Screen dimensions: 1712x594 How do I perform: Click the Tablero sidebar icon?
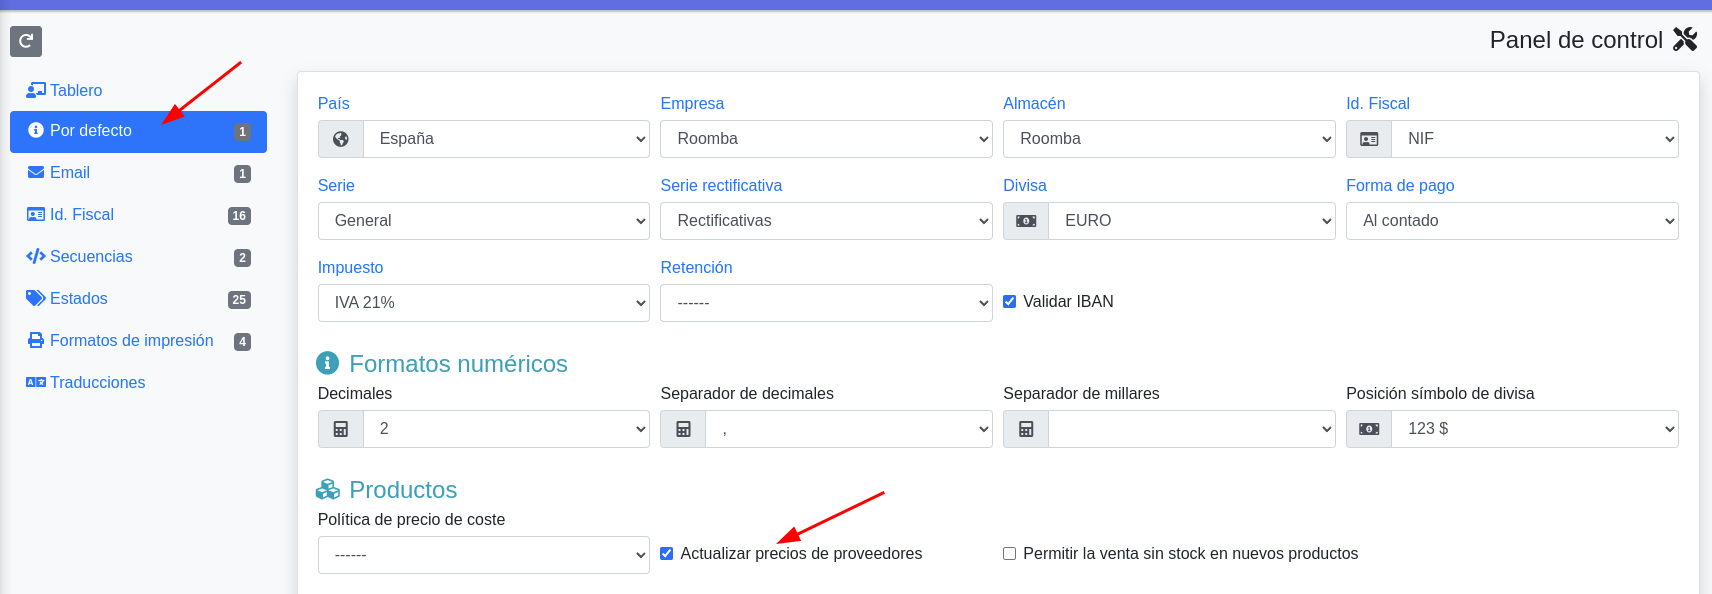click(36, 90)
